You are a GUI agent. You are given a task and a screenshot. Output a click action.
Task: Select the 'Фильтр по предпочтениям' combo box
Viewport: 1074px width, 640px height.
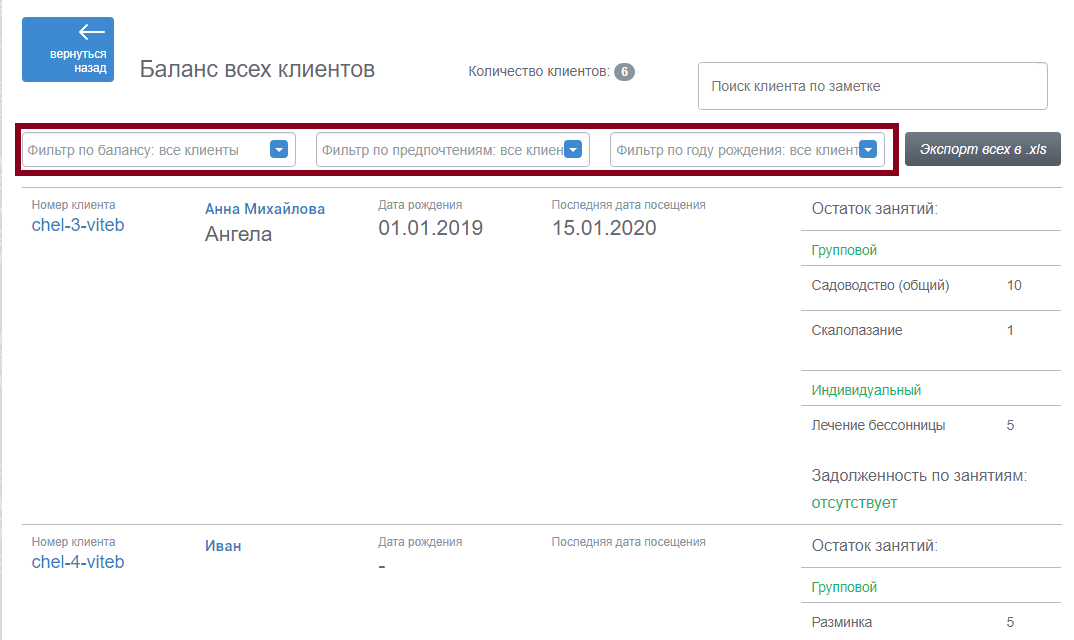click(453, 149)
